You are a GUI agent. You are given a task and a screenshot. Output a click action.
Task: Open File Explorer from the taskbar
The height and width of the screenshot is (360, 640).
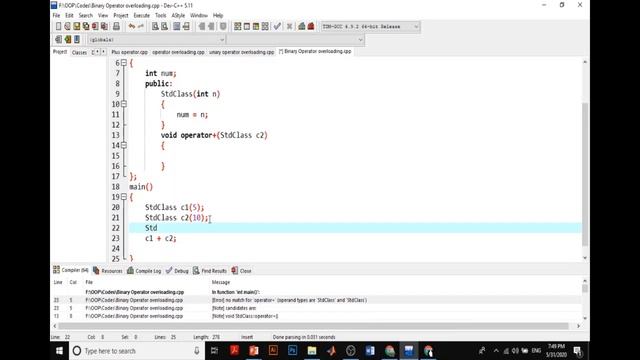pos(312,351)
